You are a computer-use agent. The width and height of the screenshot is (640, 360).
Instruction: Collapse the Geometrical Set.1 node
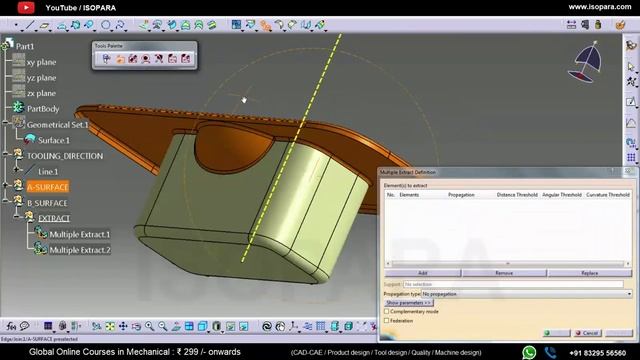[5, 122]
